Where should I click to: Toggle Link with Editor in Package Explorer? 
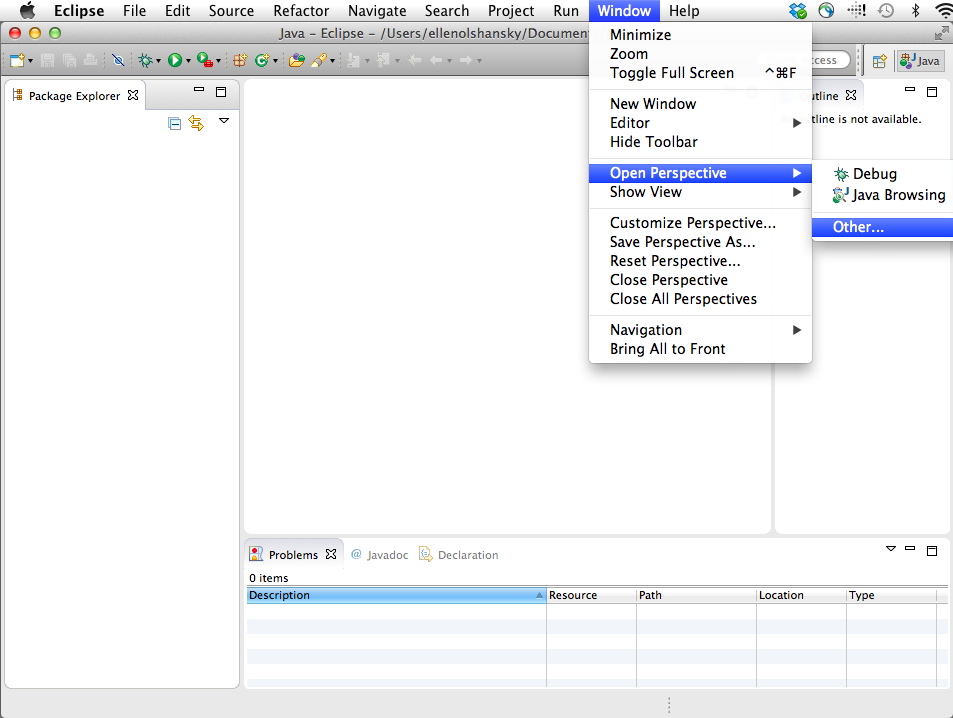pos(196,123)
